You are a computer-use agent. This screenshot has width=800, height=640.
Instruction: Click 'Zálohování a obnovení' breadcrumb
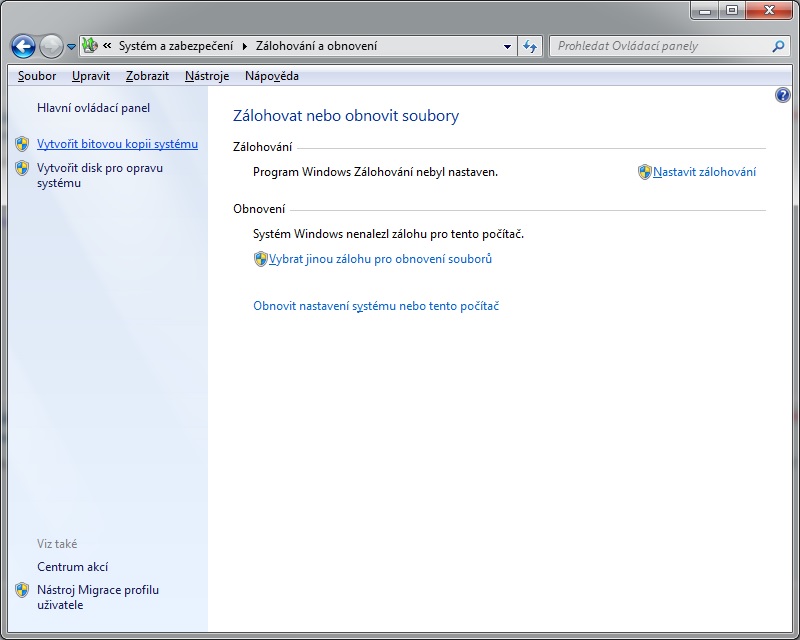(316, 46)
